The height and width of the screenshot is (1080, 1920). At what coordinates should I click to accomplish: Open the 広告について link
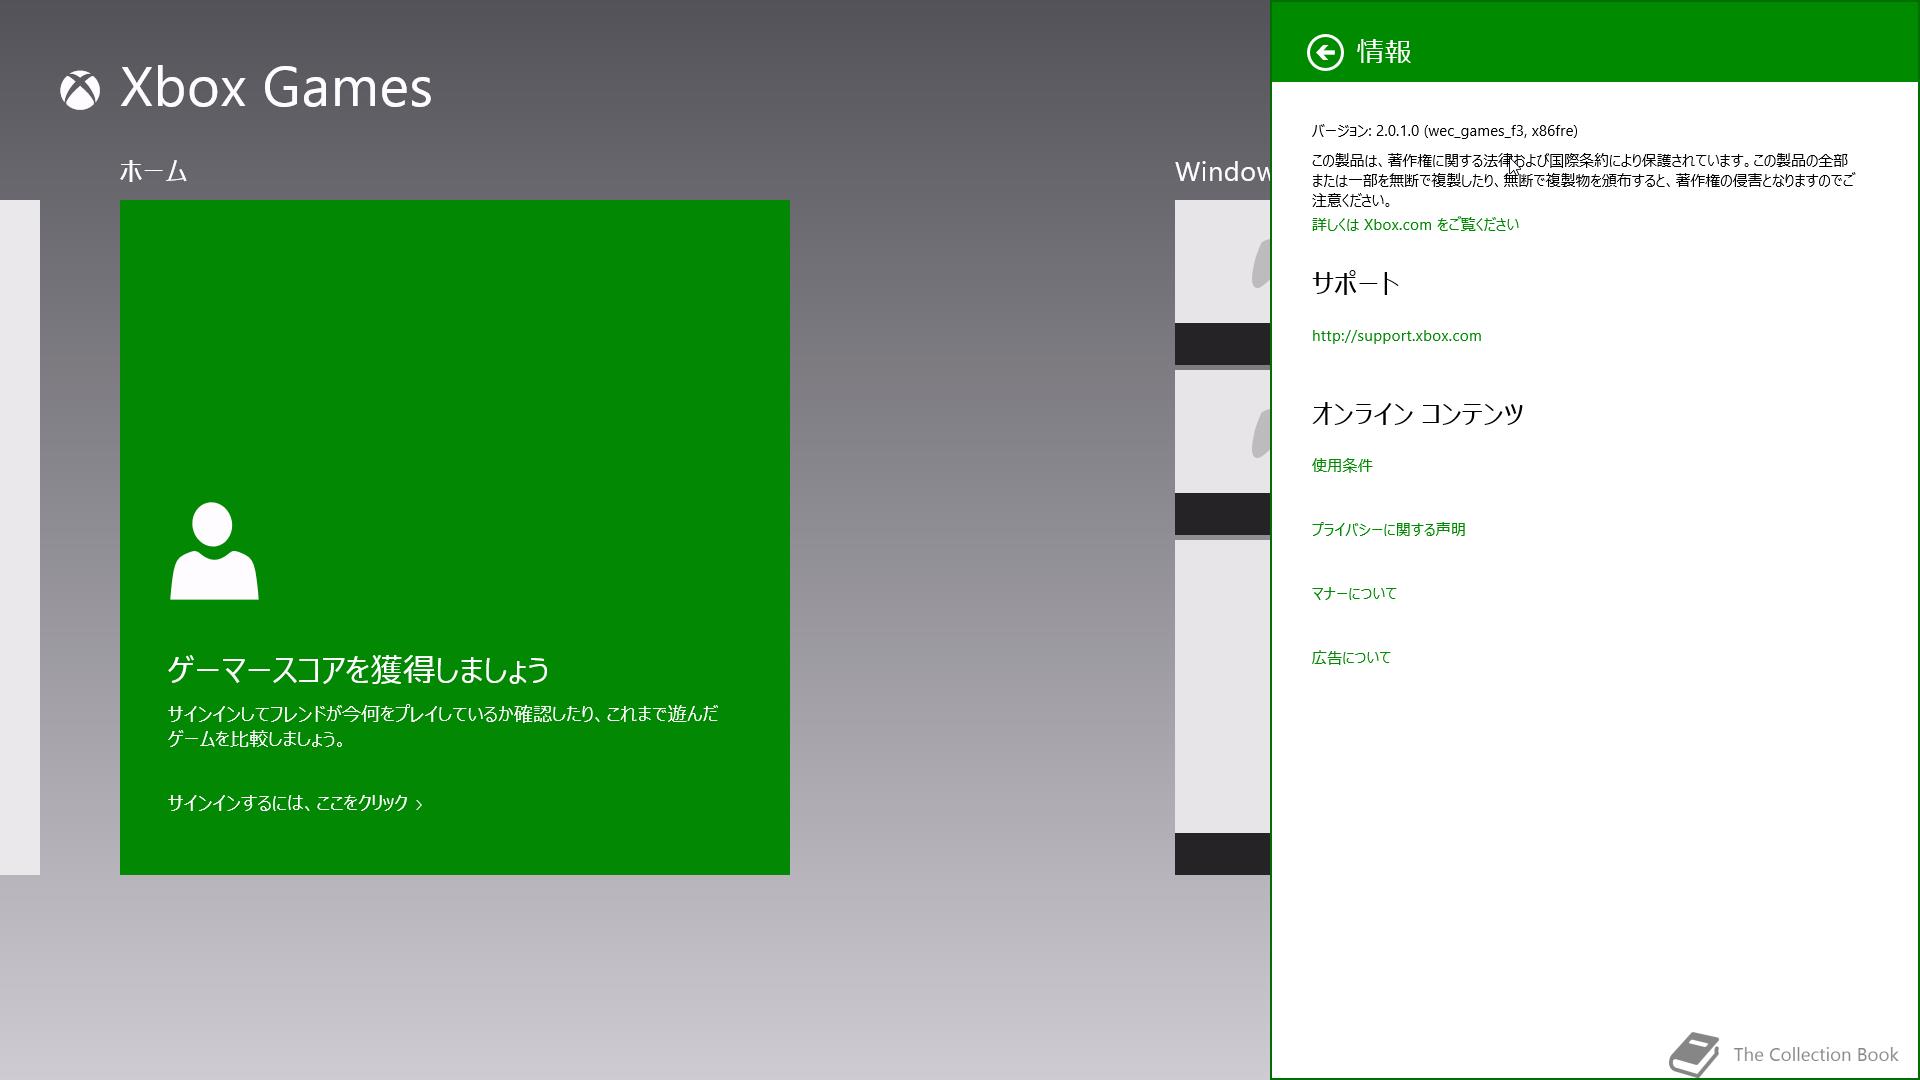point(1351,658)
